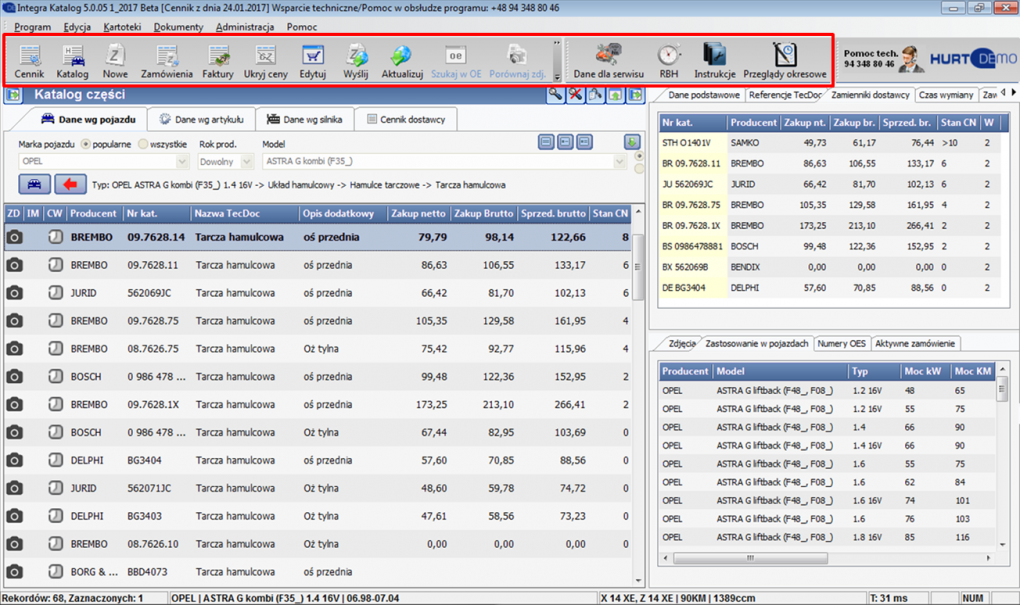Open the Kartoteki menu
Viewport: 1020px width, 605px height.
[x=122, y=27]
